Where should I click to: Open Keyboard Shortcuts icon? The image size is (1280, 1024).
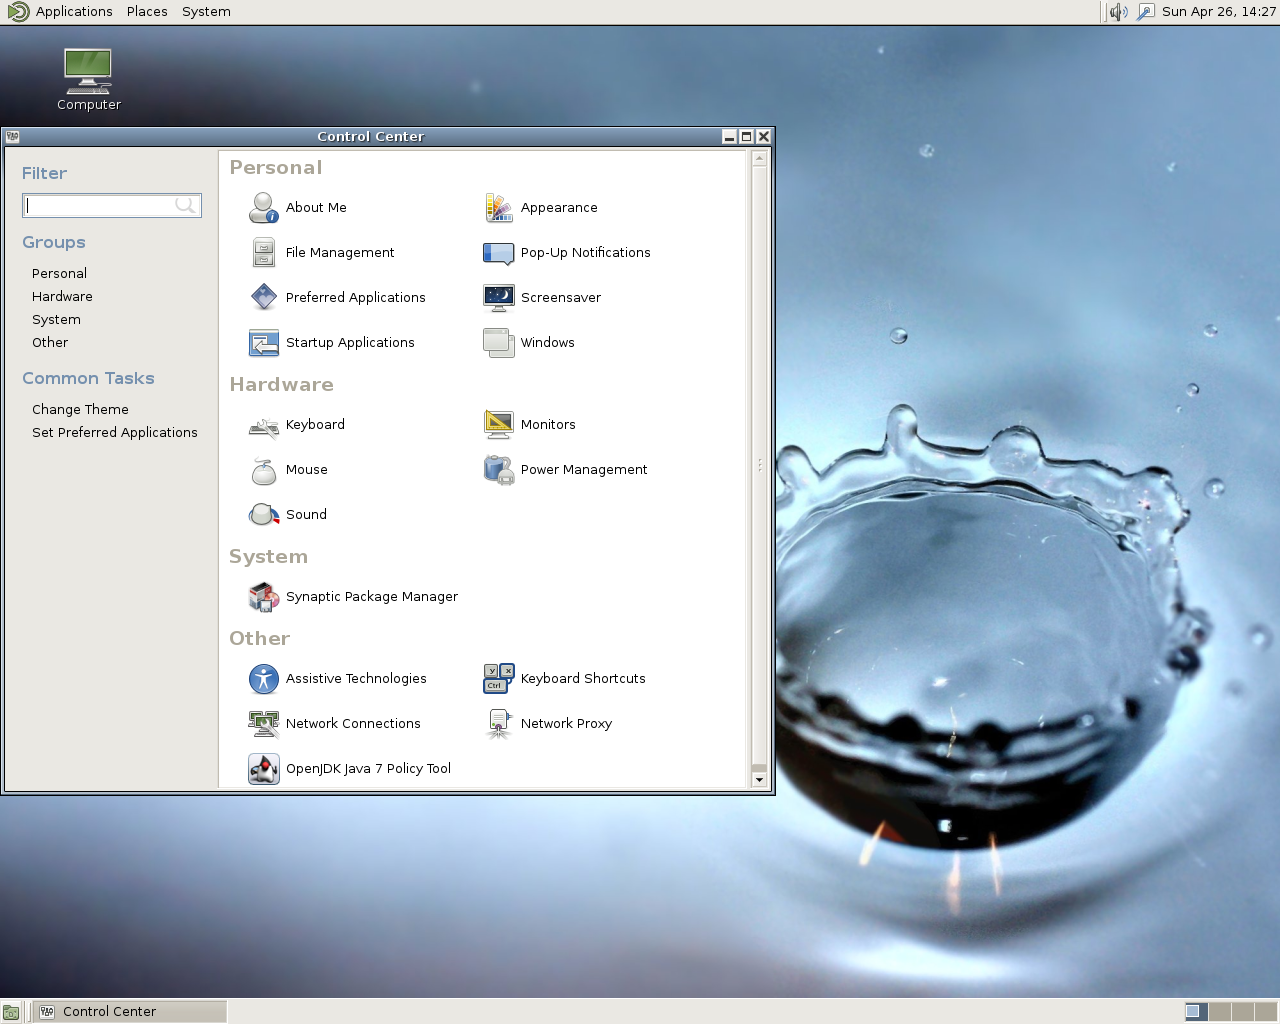click(498, 678)
